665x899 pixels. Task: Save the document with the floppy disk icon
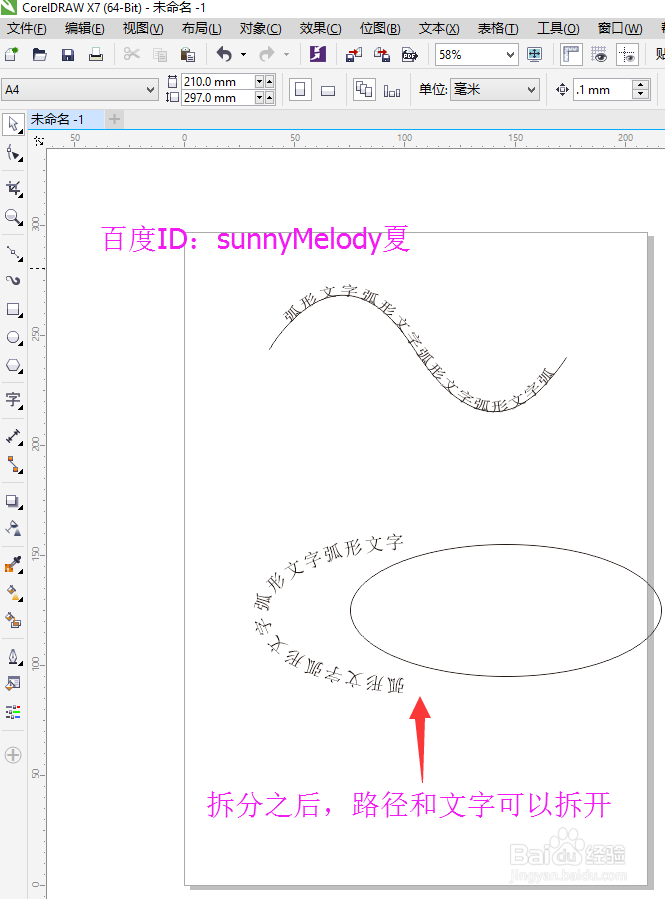pyautogui.click(x=68, y=55)
